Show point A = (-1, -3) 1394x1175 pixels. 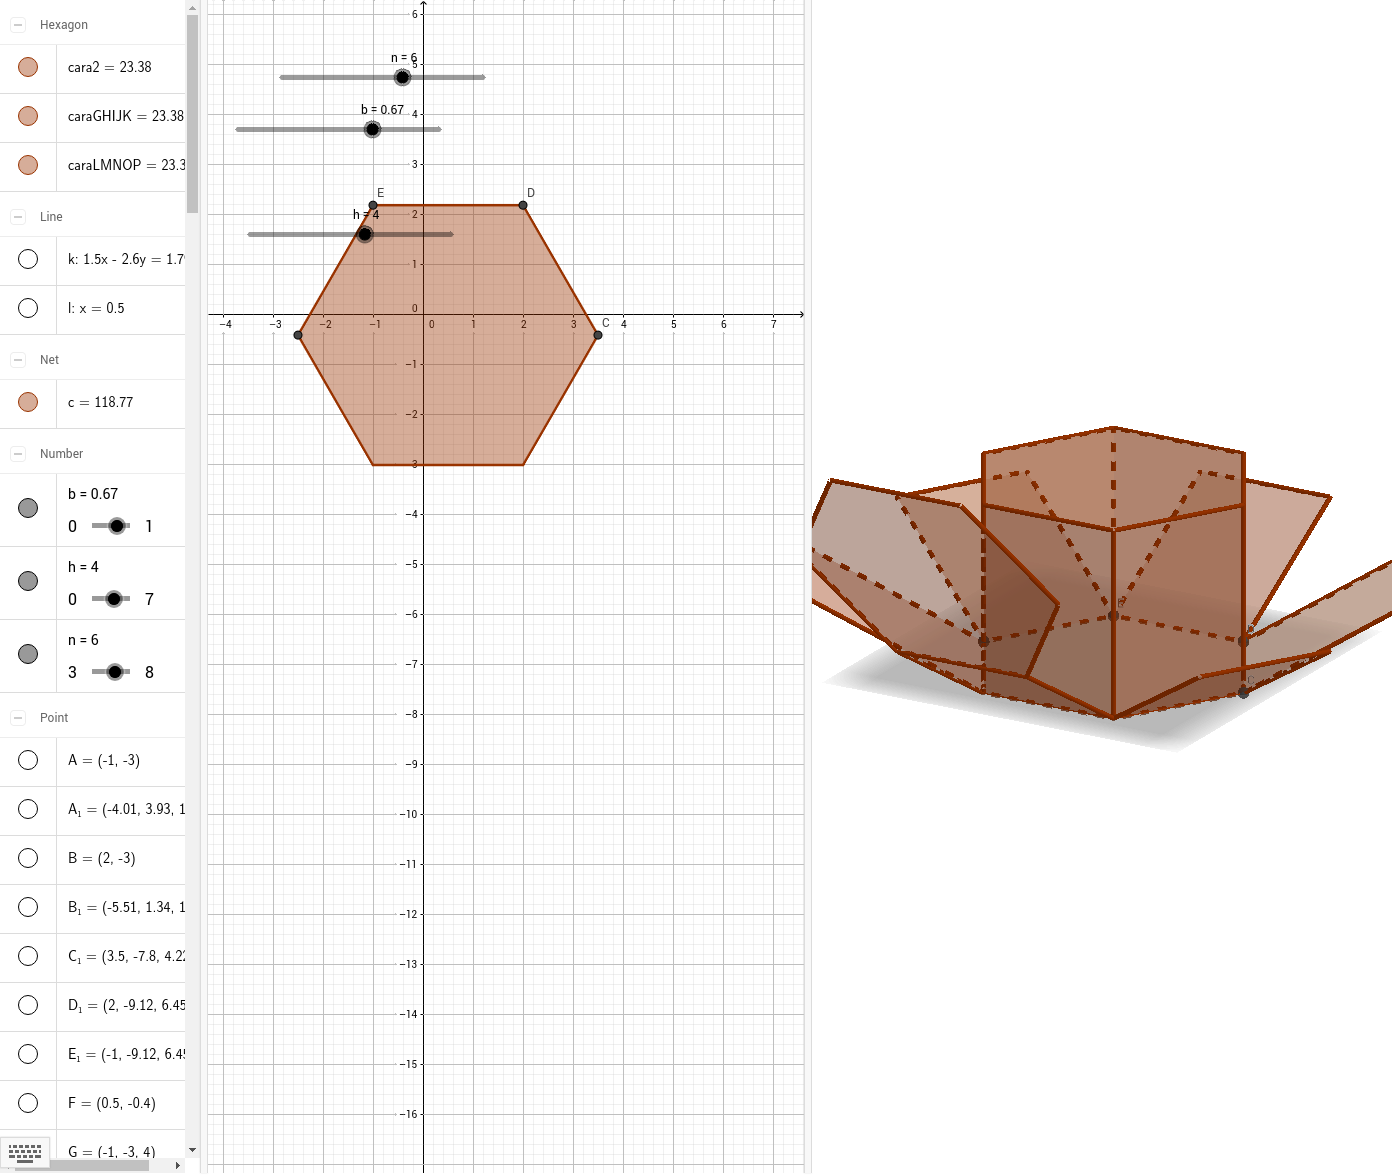tap(28, 760)
